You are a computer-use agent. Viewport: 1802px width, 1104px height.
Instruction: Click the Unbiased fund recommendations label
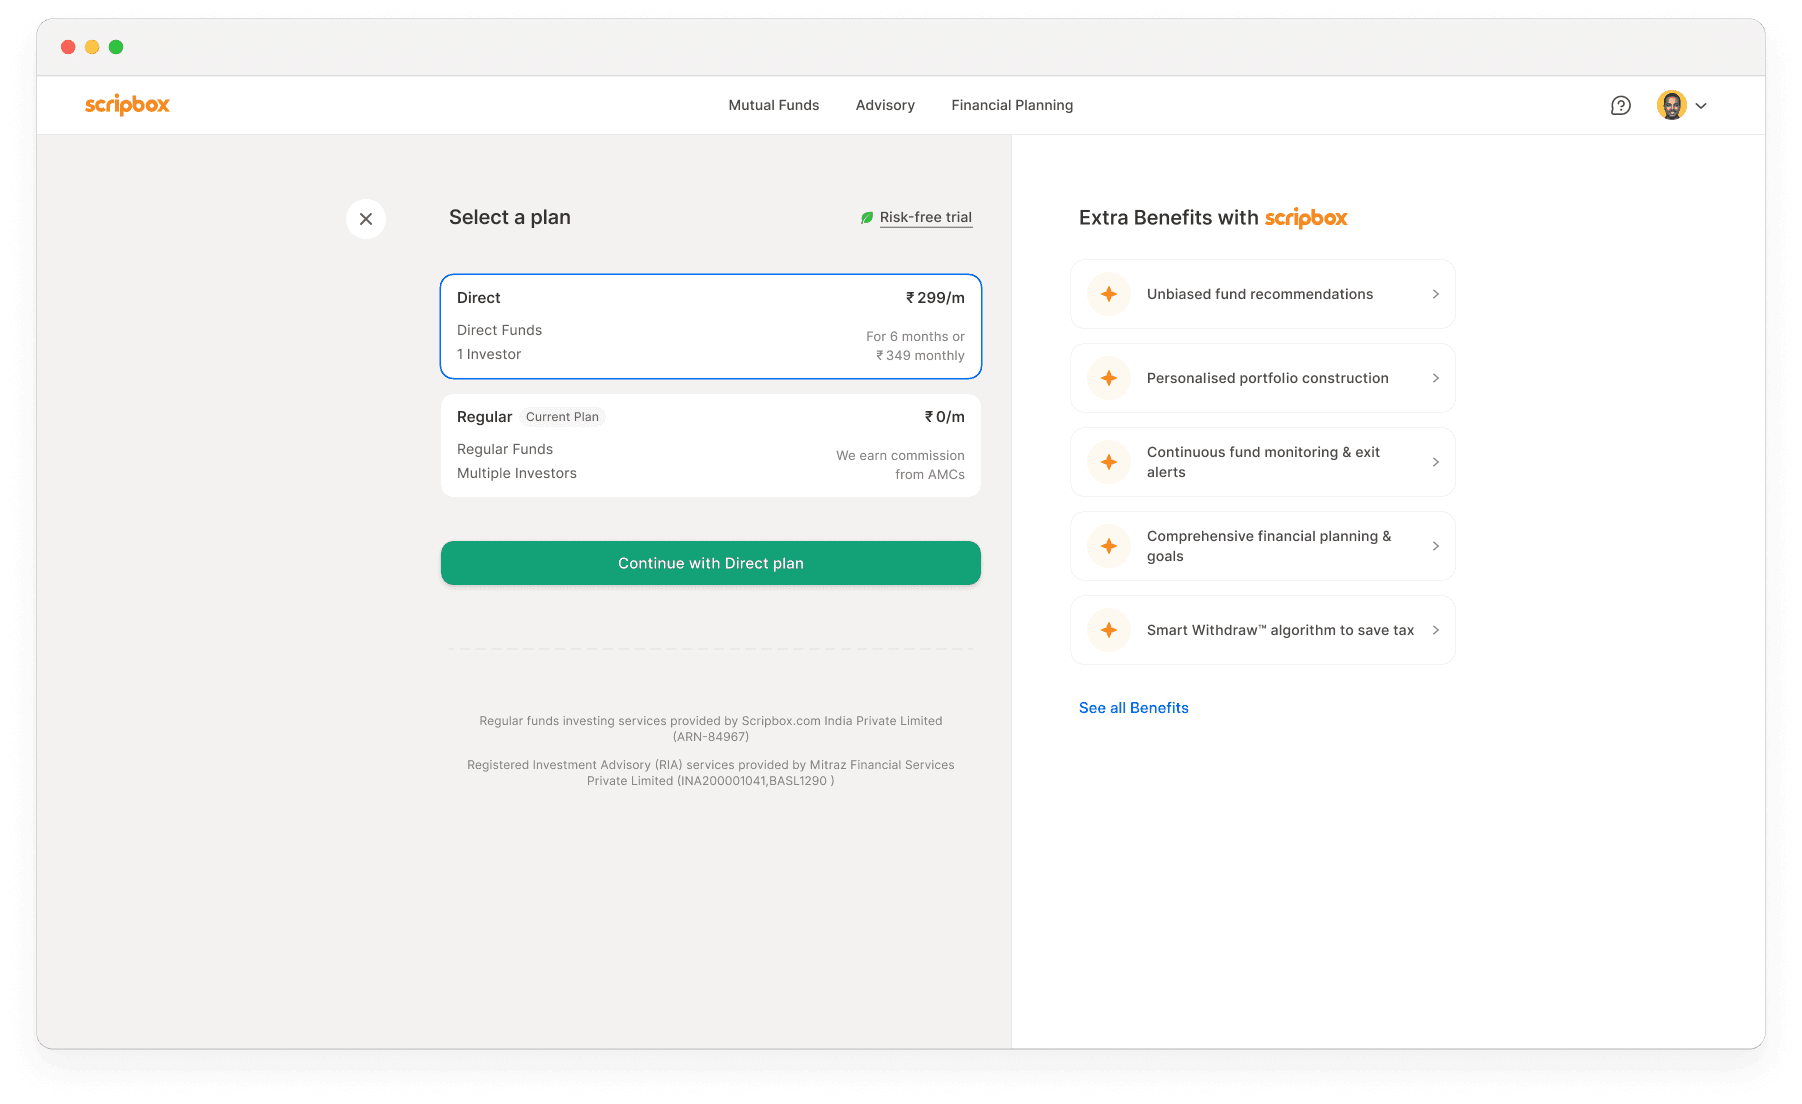(1260, 294)
